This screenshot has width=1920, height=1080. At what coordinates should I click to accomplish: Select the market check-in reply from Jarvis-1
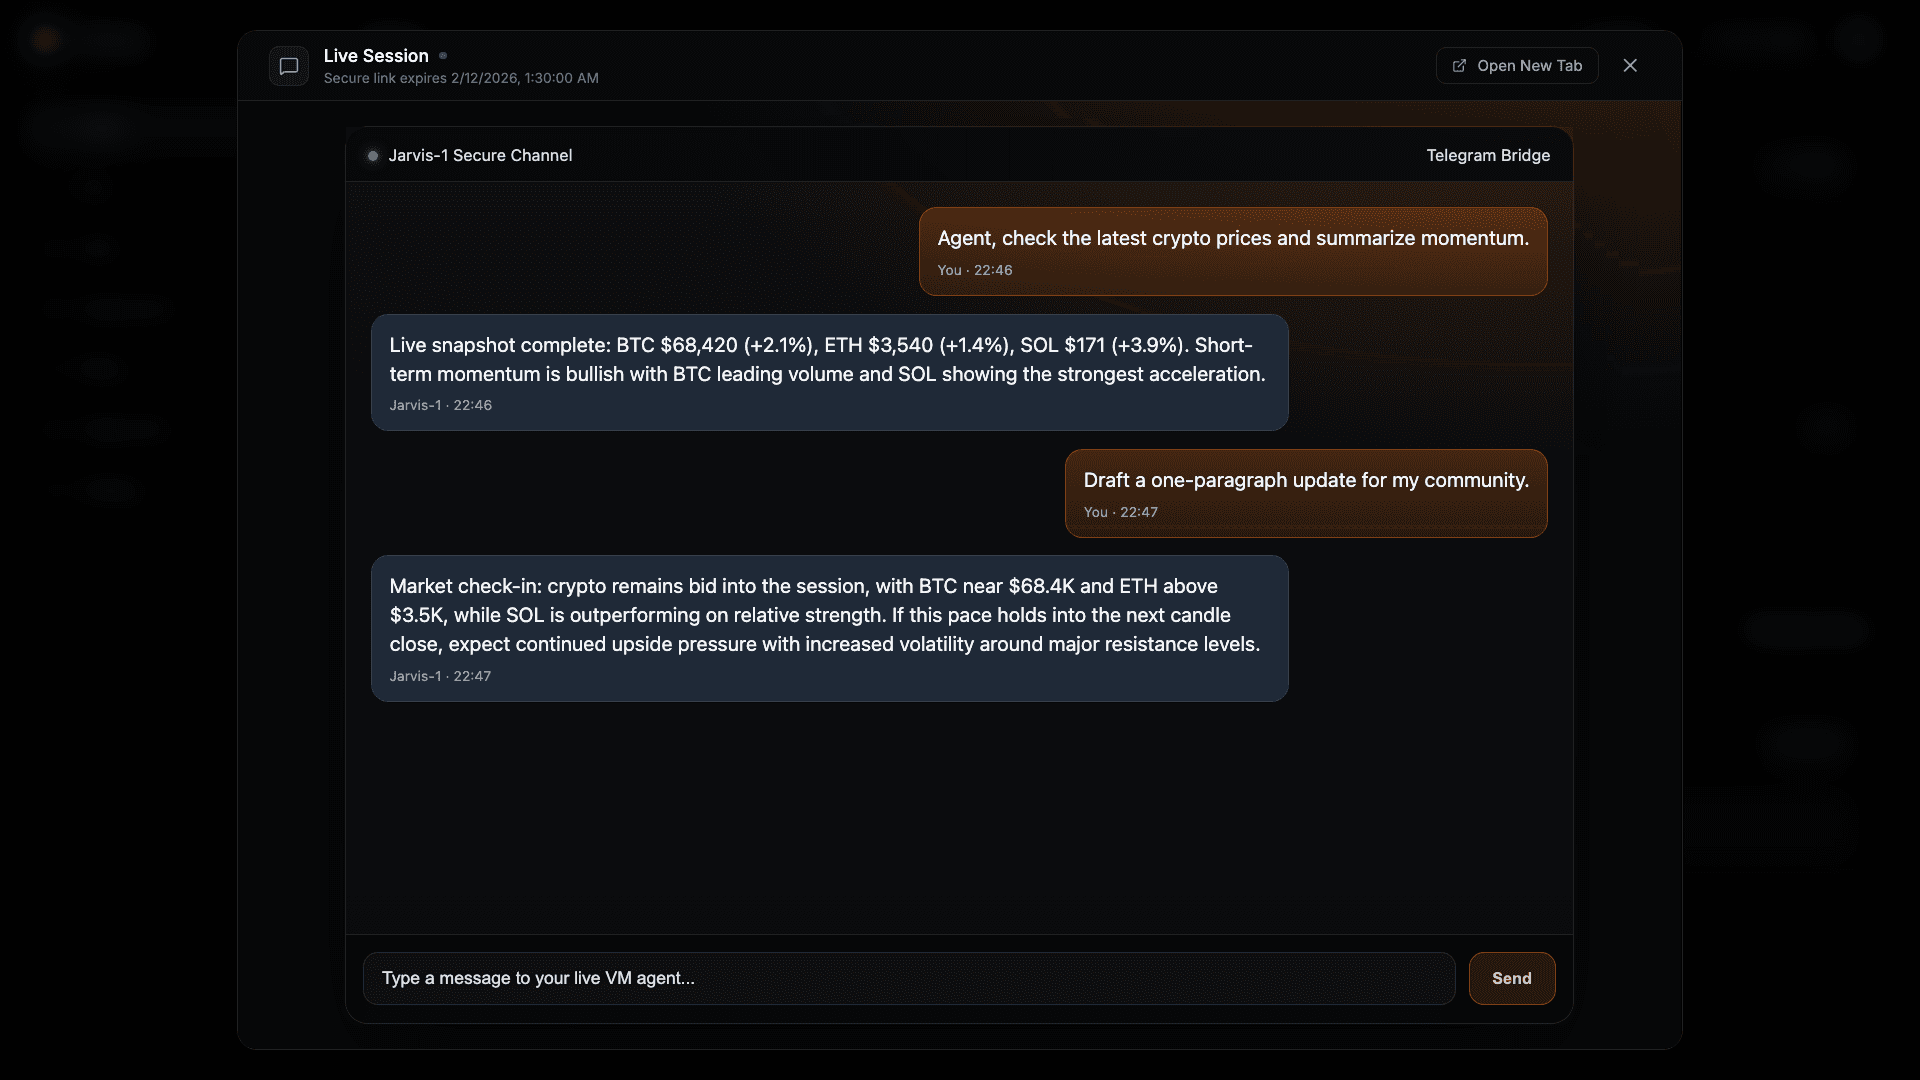[x=829, y=628]
